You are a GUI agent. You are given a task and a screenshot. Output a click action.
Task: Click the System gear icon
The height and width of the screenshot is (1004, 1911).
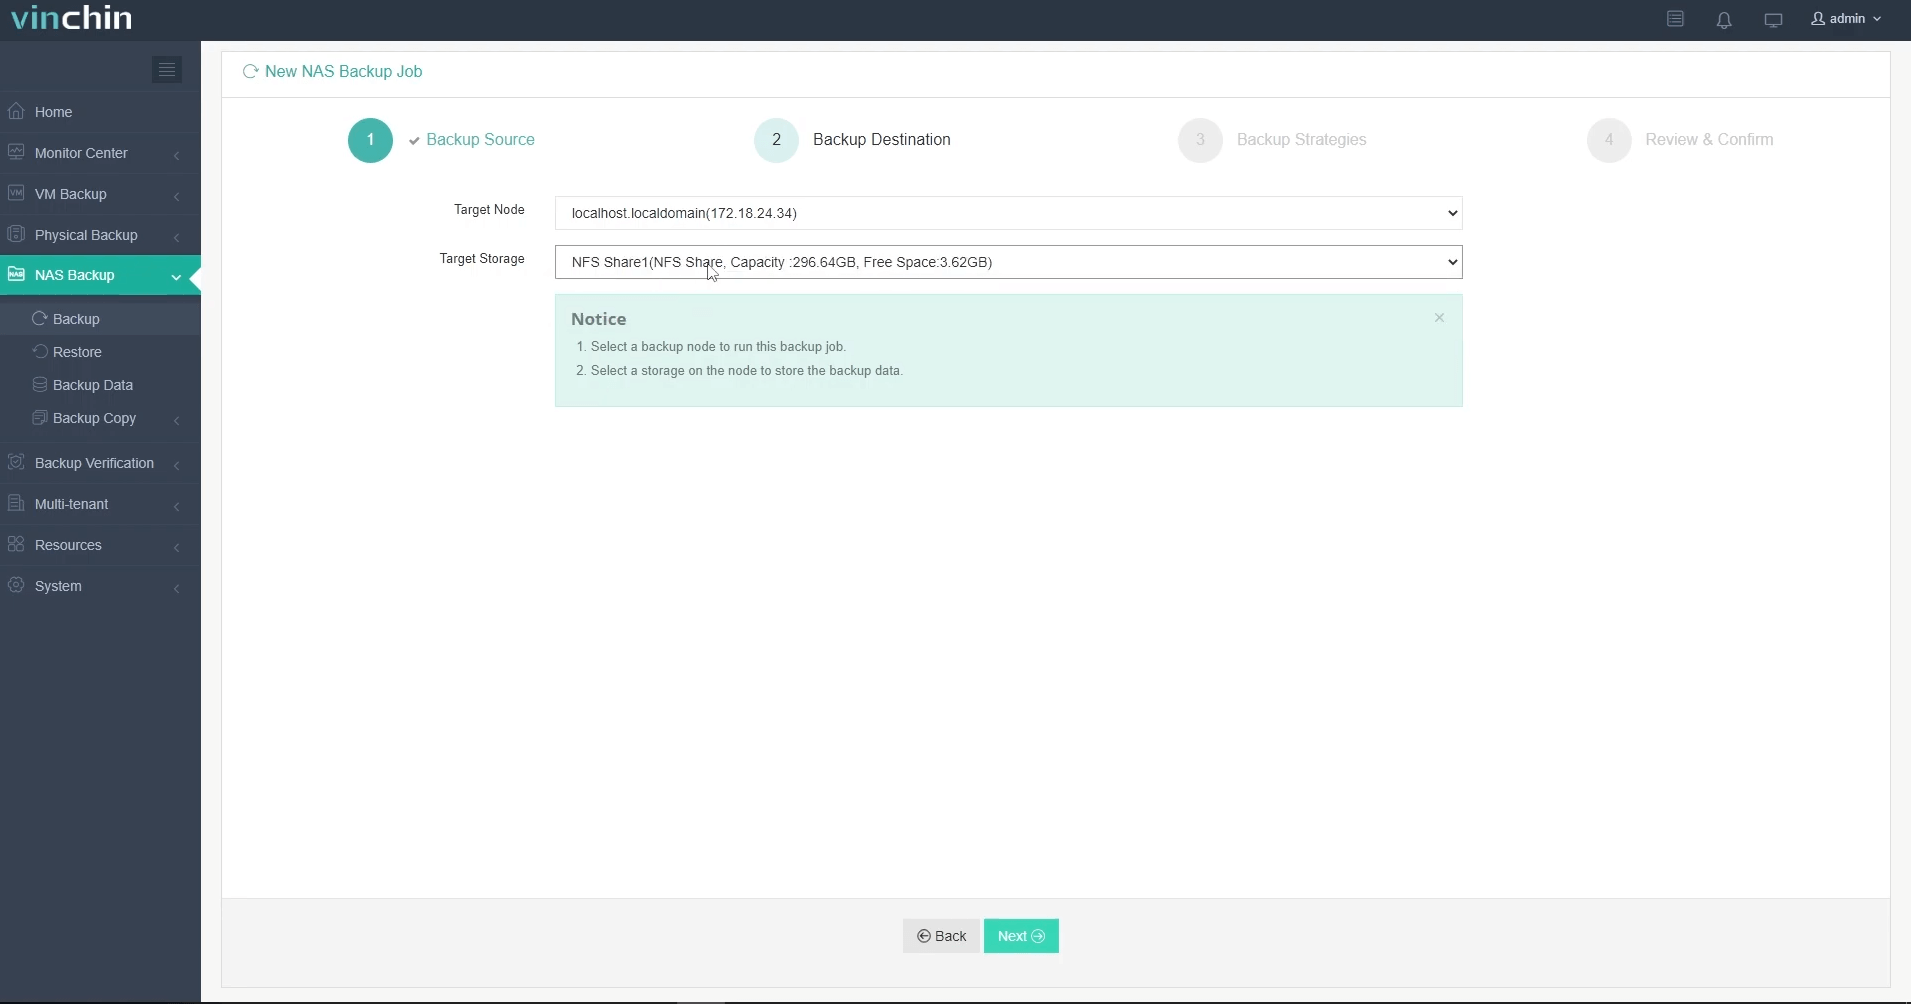[16, 585]
